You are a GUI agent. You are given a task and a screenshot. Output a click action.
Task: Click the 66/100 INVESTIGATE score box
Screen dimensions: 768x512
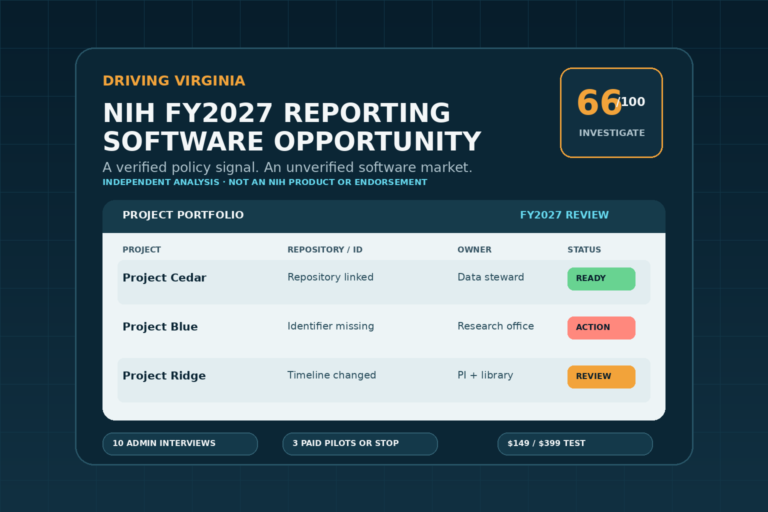tap(611, 113)
